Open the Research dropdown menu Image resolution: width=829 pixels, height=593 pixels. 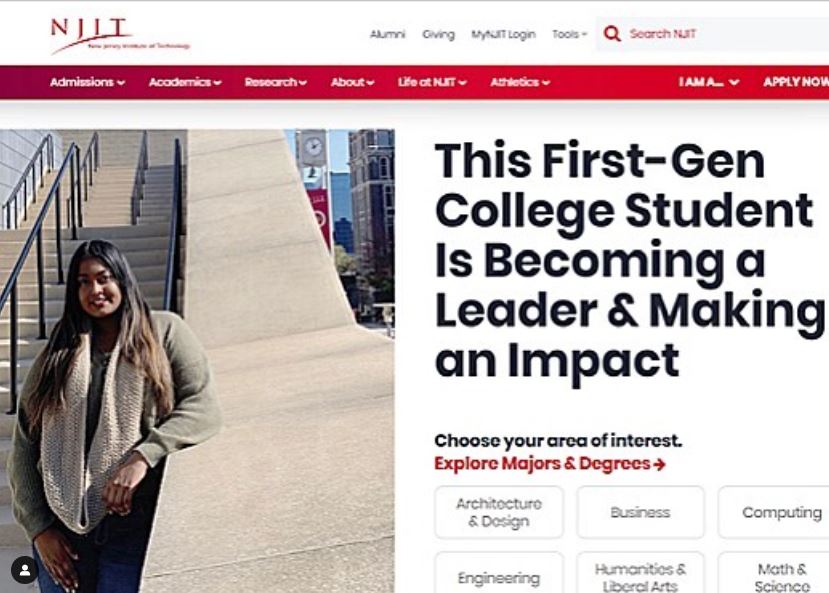pos(275,82)
